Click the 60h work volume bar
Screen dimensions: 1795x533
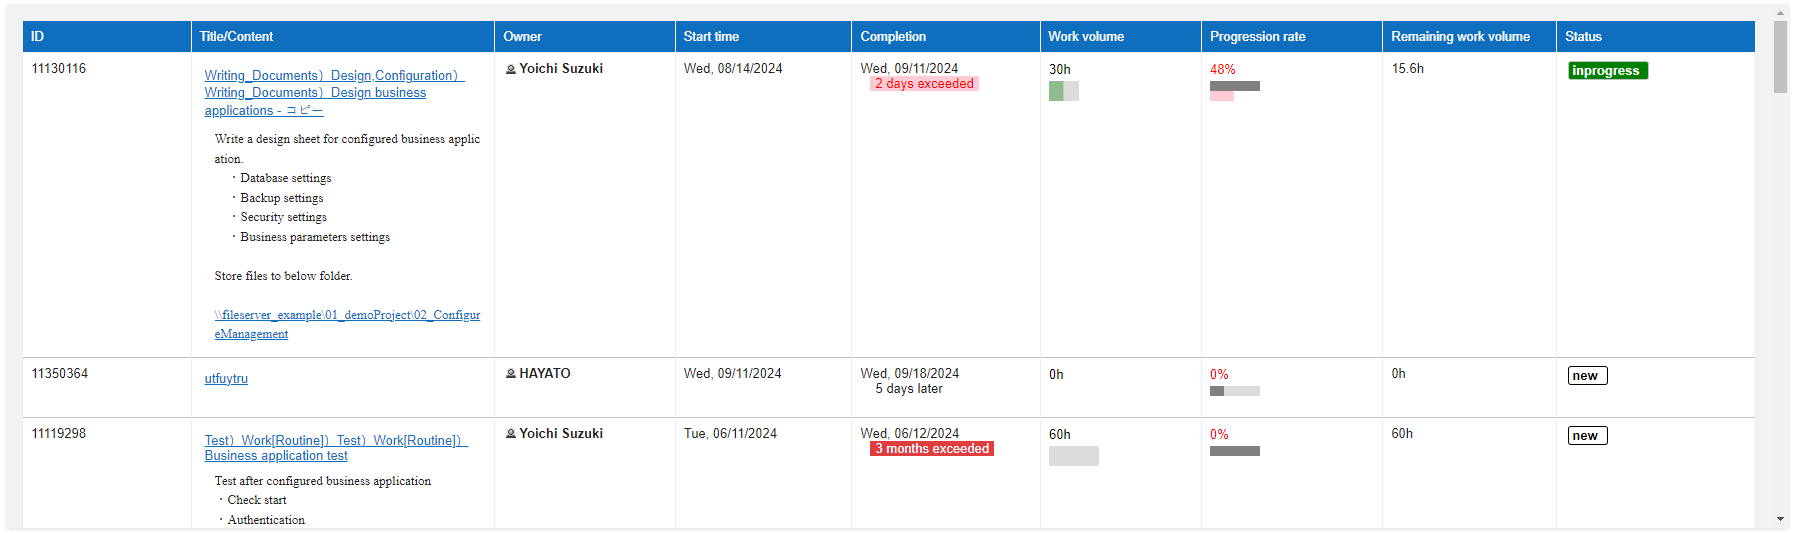[x=1074, y=456]
